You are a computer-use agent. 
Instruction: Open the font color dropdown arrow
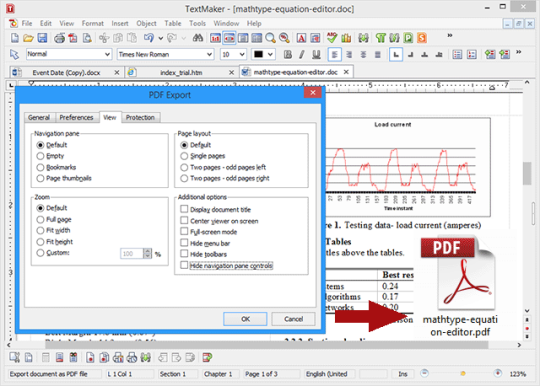coord(271,54)
